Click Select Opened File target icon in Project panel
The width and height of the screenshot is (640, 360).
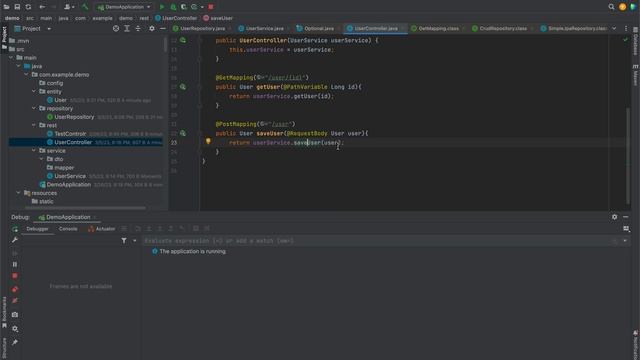pyautogui.click(x=116, y=29)
